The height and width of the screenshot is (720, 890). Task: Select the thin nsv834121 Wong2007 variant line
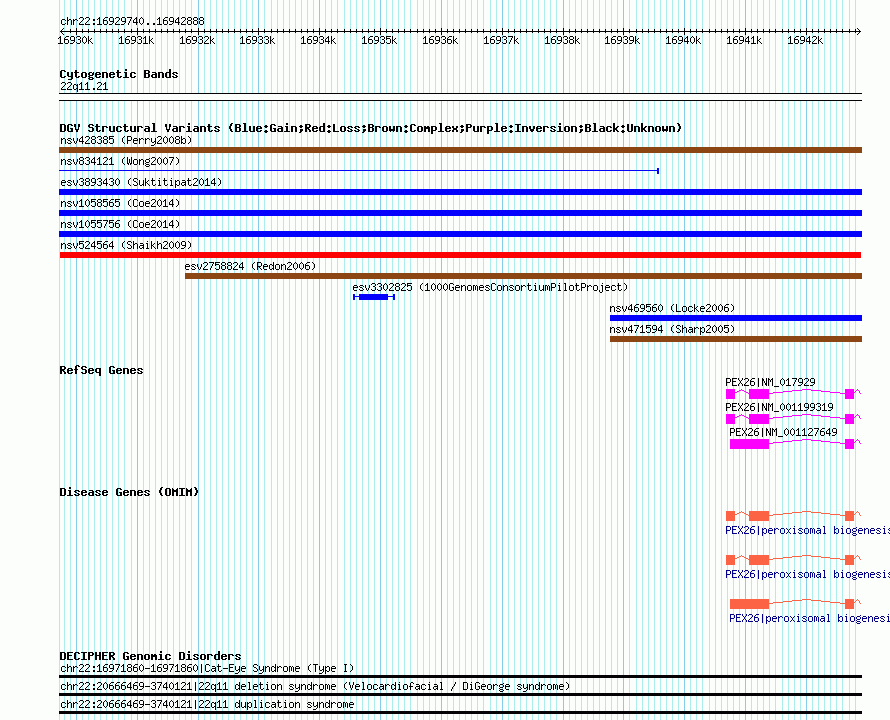[359, 170]
